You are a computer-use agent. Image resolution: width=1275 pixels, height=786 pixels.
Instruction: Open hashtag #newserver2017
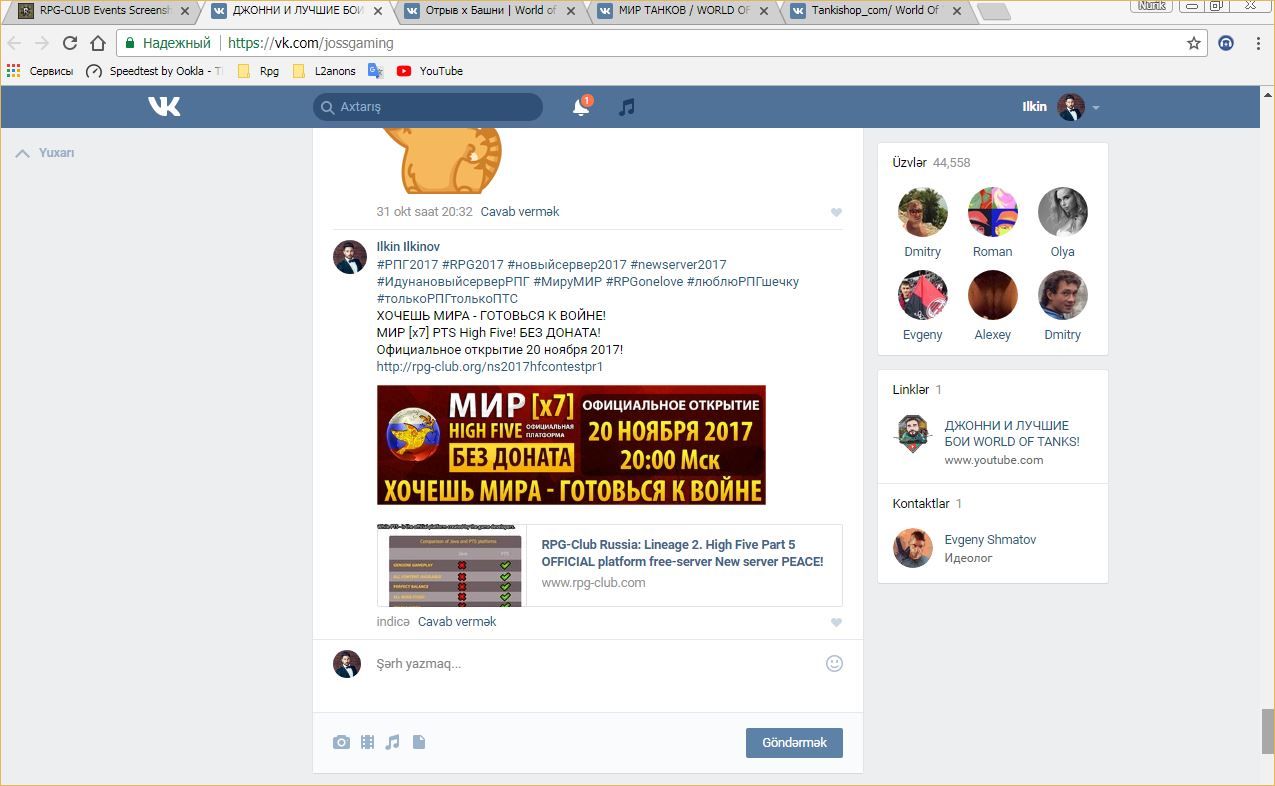point(678,265)
